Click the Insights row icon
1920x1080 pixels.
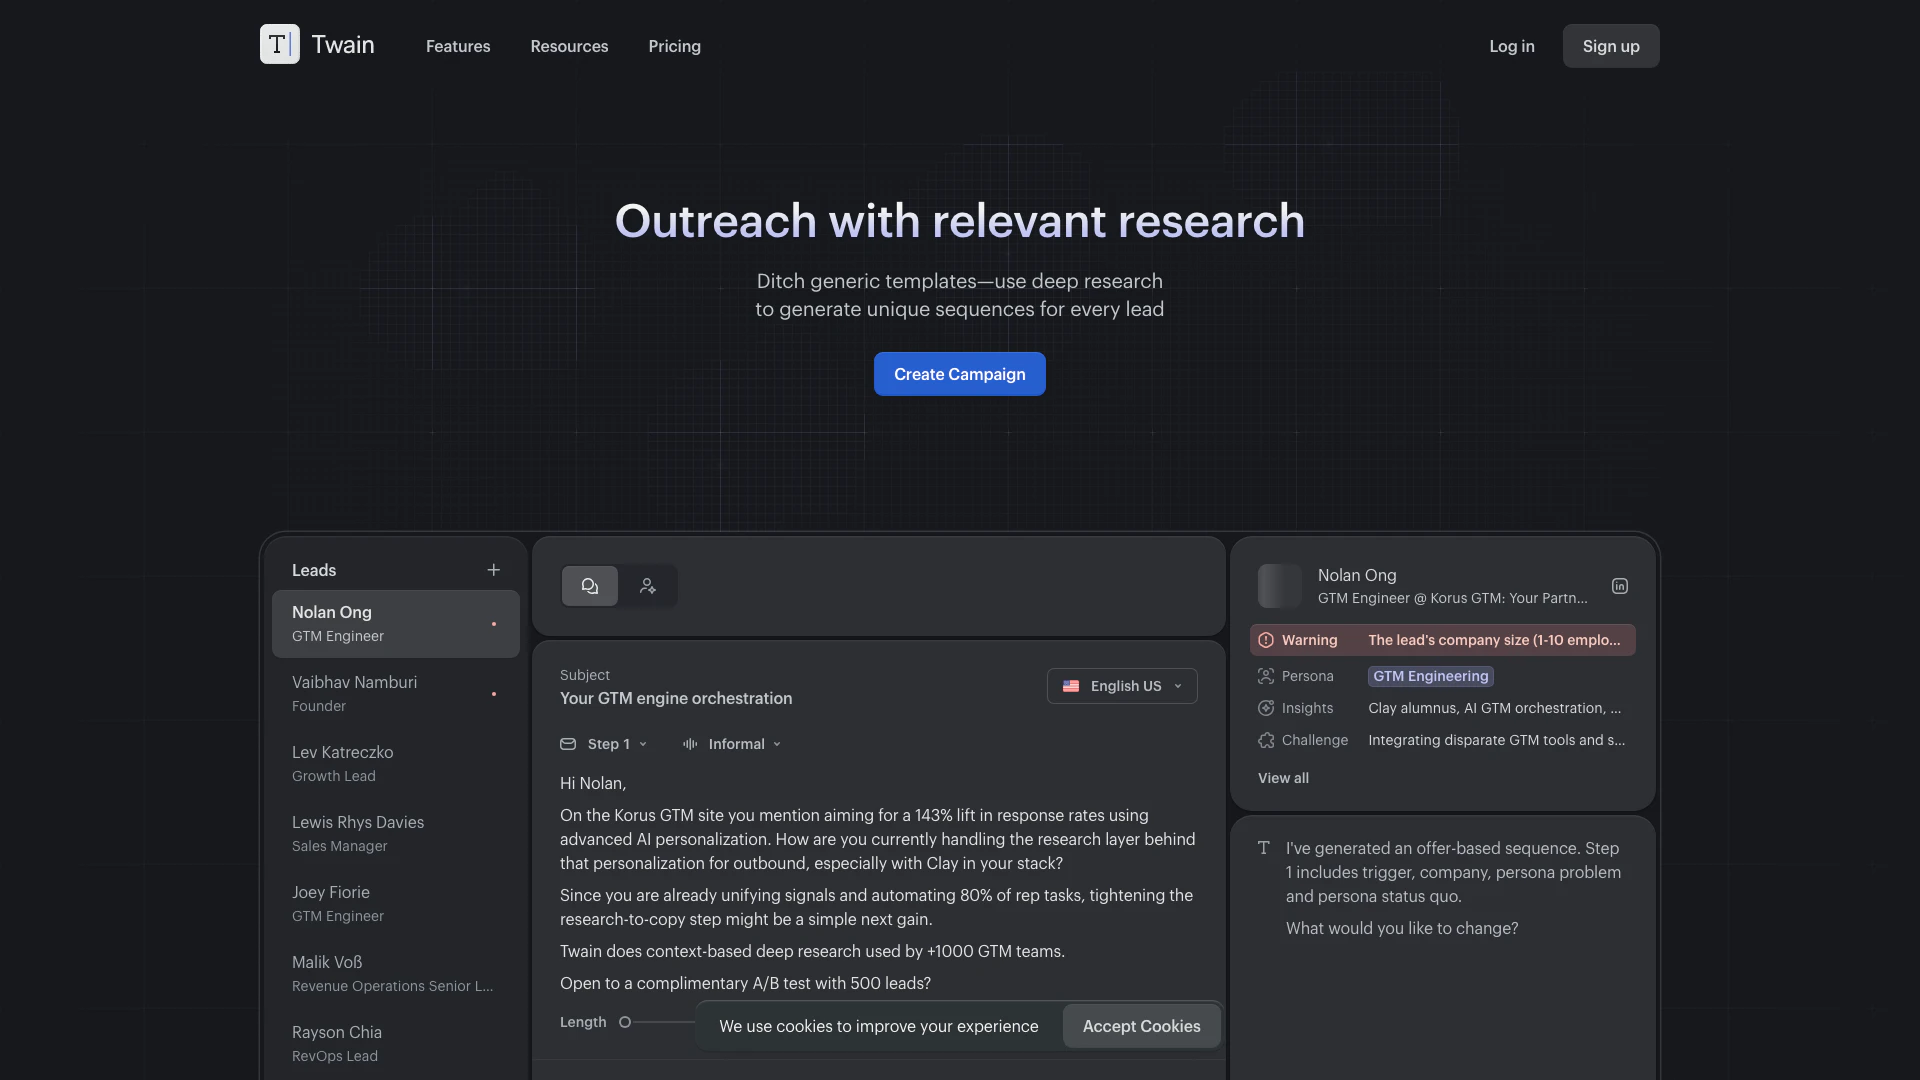click(x=1266, y=708)
